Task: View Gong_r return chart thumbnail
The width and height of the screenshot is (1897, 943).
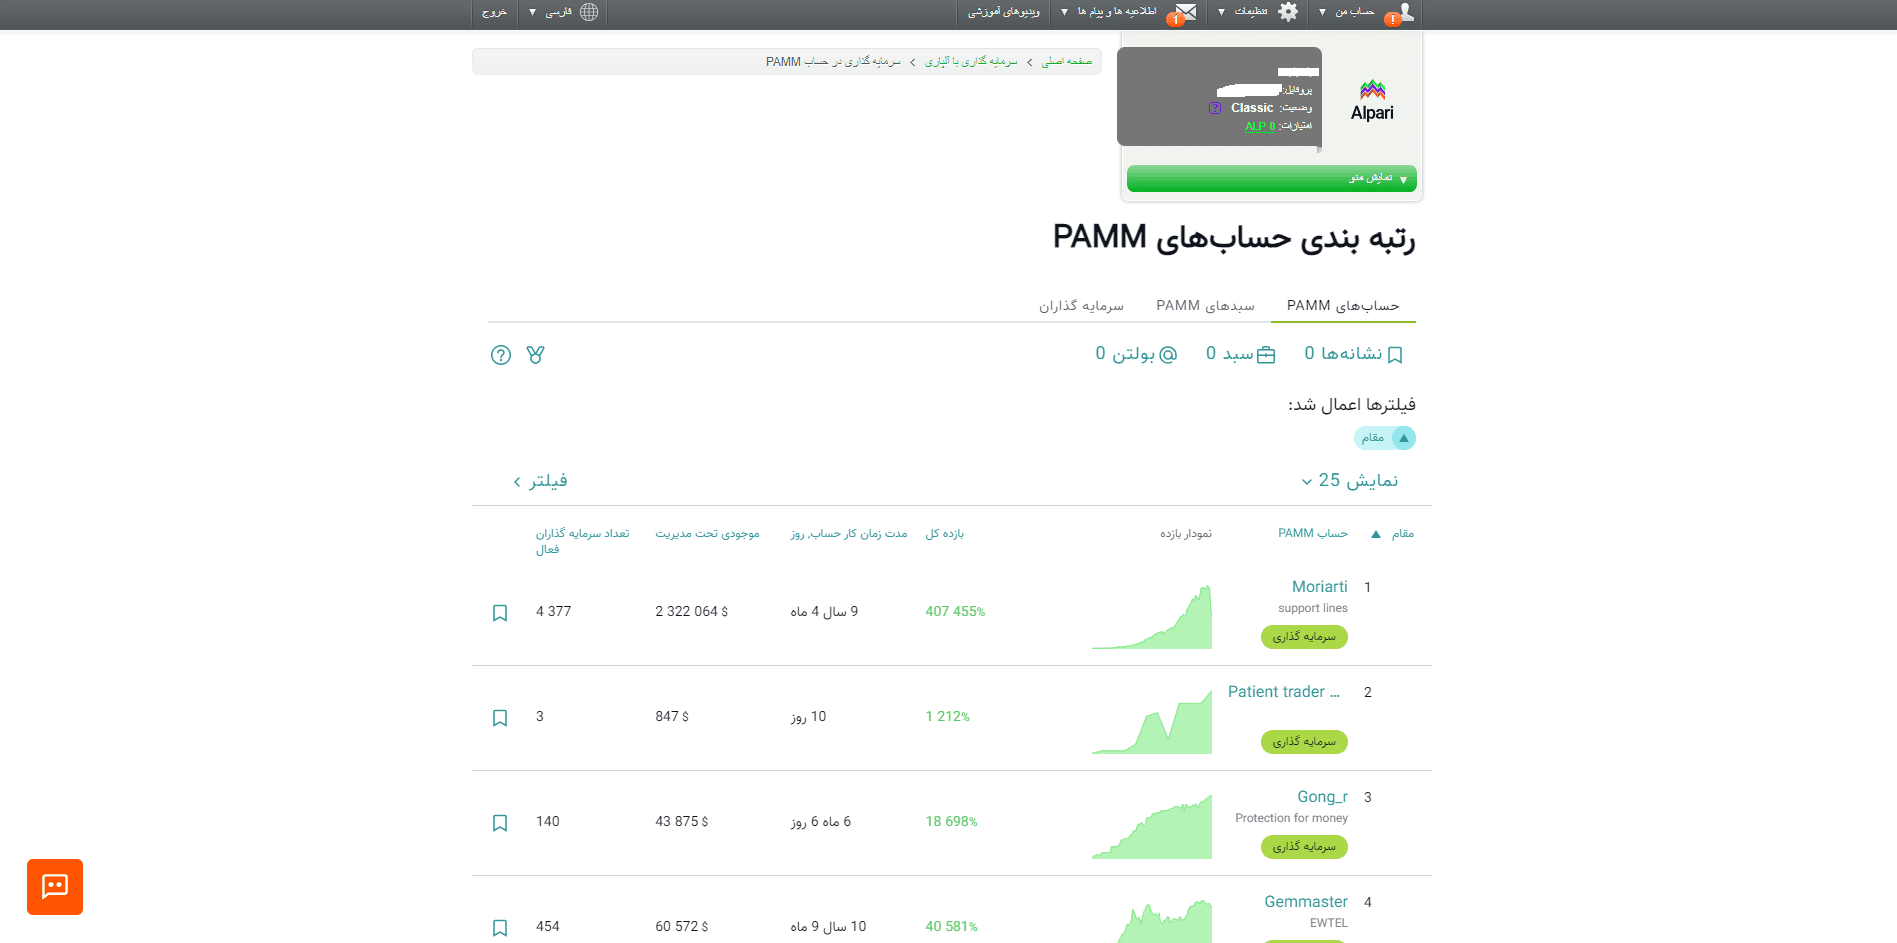Action: pos(1151,827)
